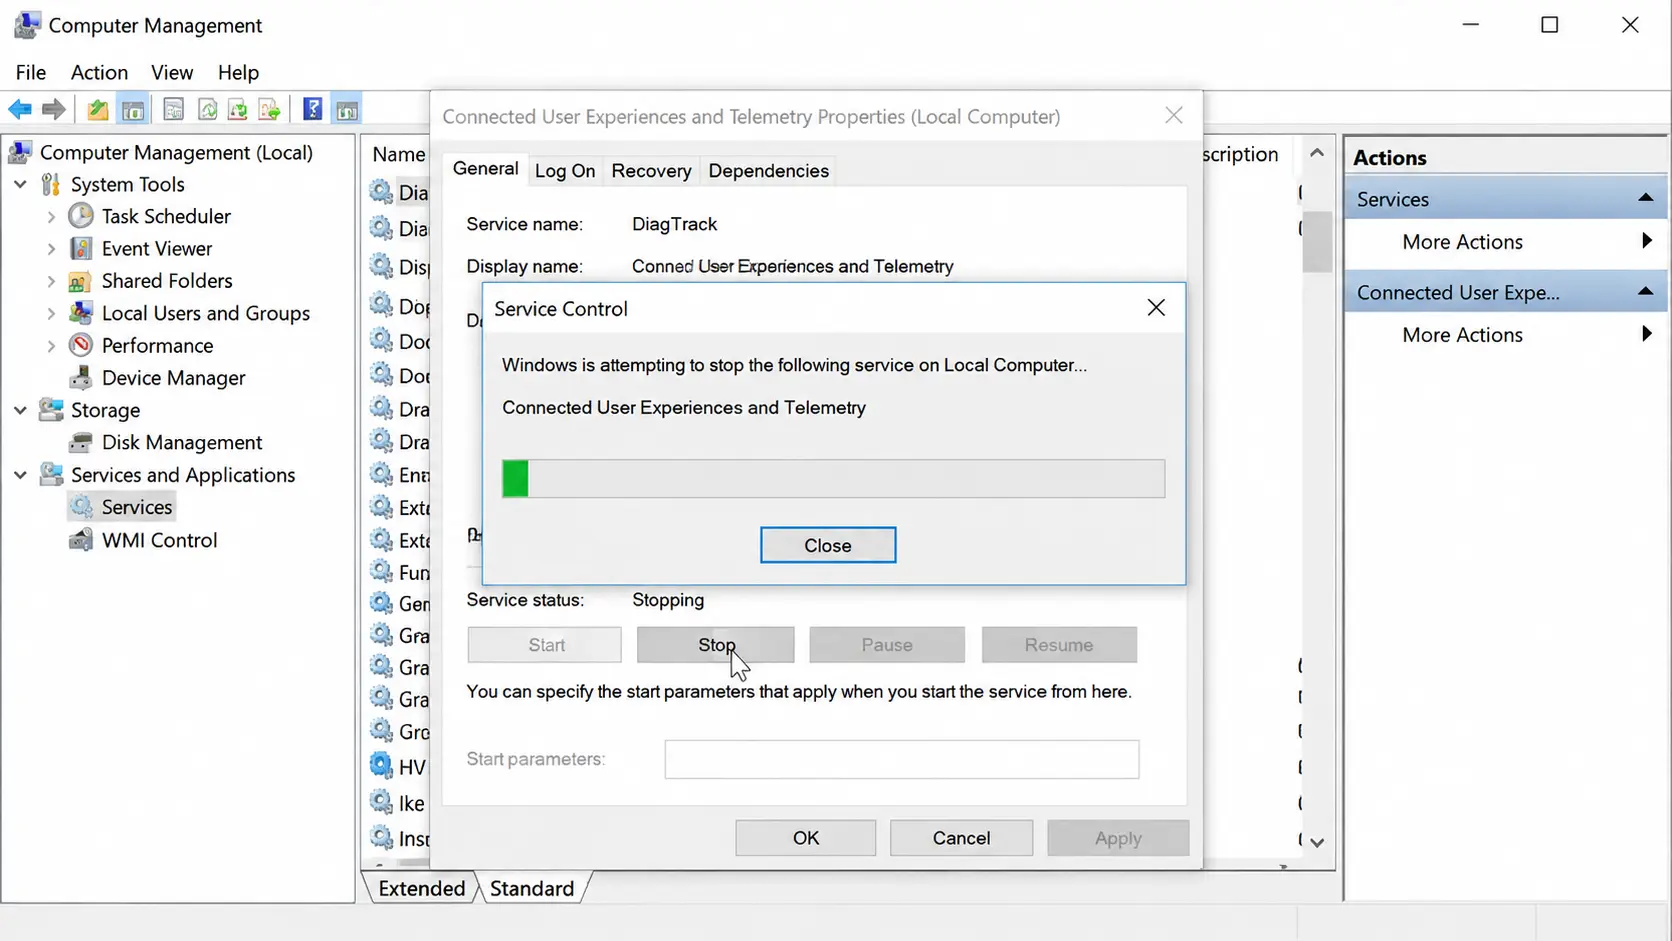Collapse the System Tools node

pyautogui.click(x=20, y=184)
